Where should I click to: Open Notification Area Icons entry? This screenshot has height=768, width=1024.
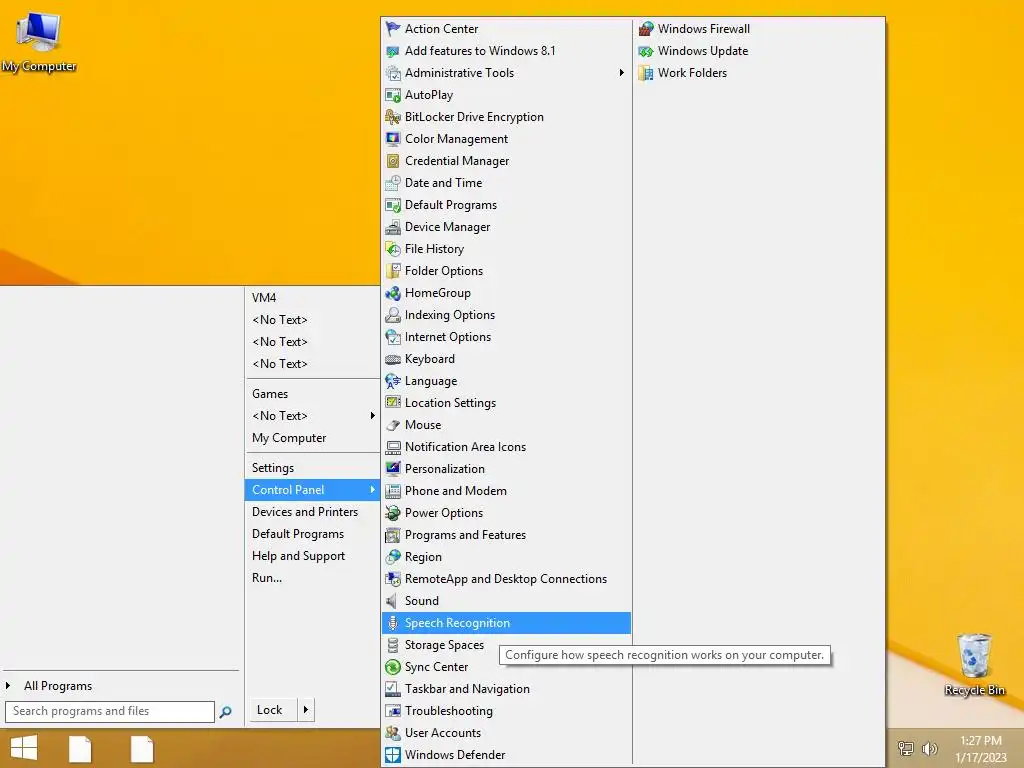tap(506, 447)
